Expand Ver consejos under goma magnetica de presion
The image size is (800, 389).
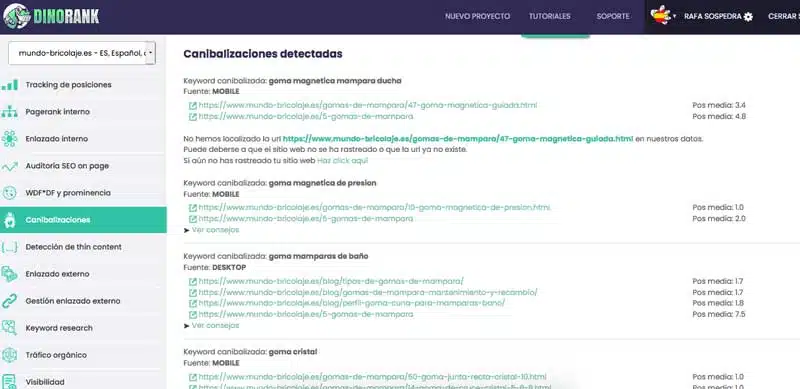click(x=211, y=230)
